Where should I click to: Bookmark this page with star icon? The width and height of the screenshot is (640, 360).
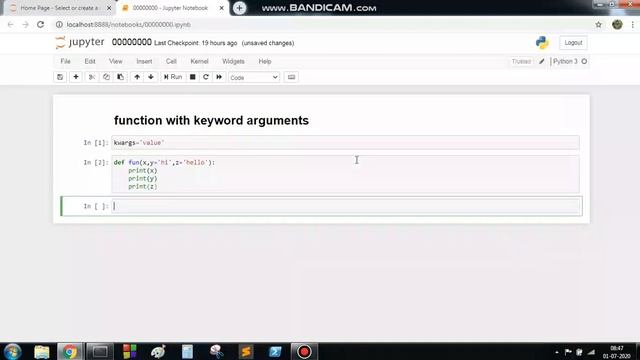(x=598, y=24)
